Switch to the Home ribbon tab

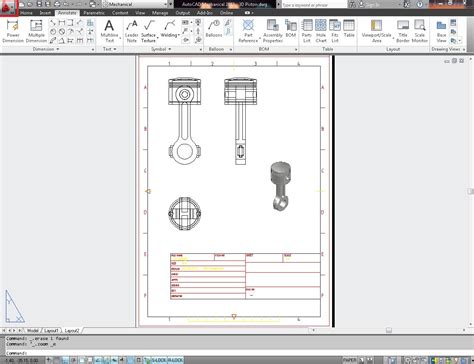click(x=26, y=13)
